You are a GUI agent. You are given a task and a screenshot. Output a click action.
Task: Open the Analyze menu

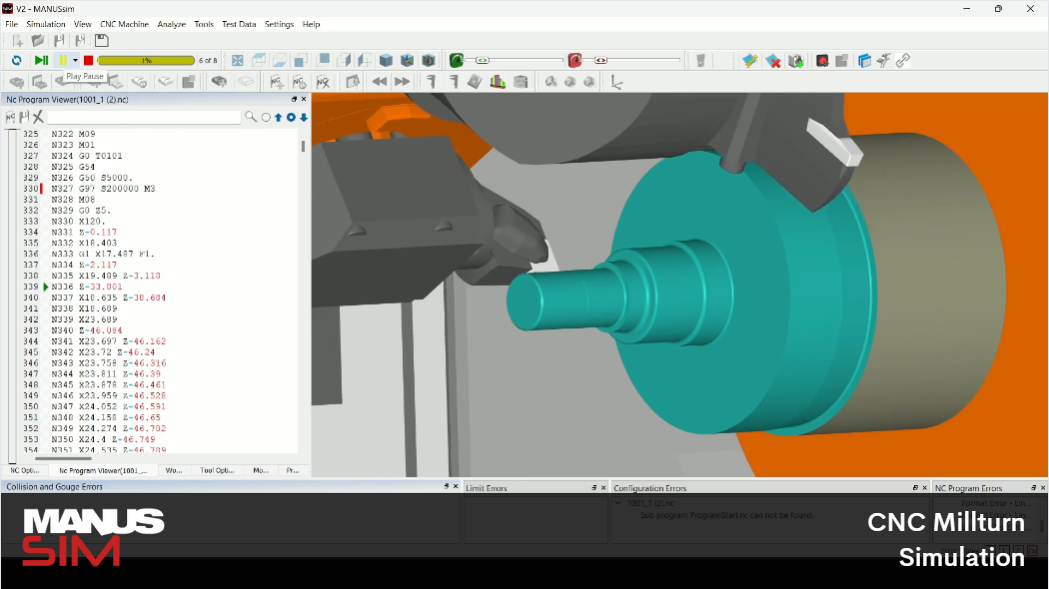(171, 24)
